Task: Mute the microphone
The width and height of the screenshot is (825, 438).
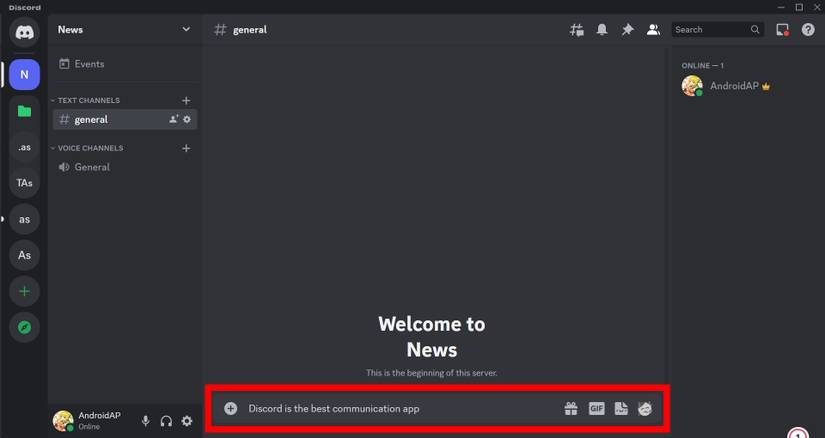Action: [x=145, y=421]
